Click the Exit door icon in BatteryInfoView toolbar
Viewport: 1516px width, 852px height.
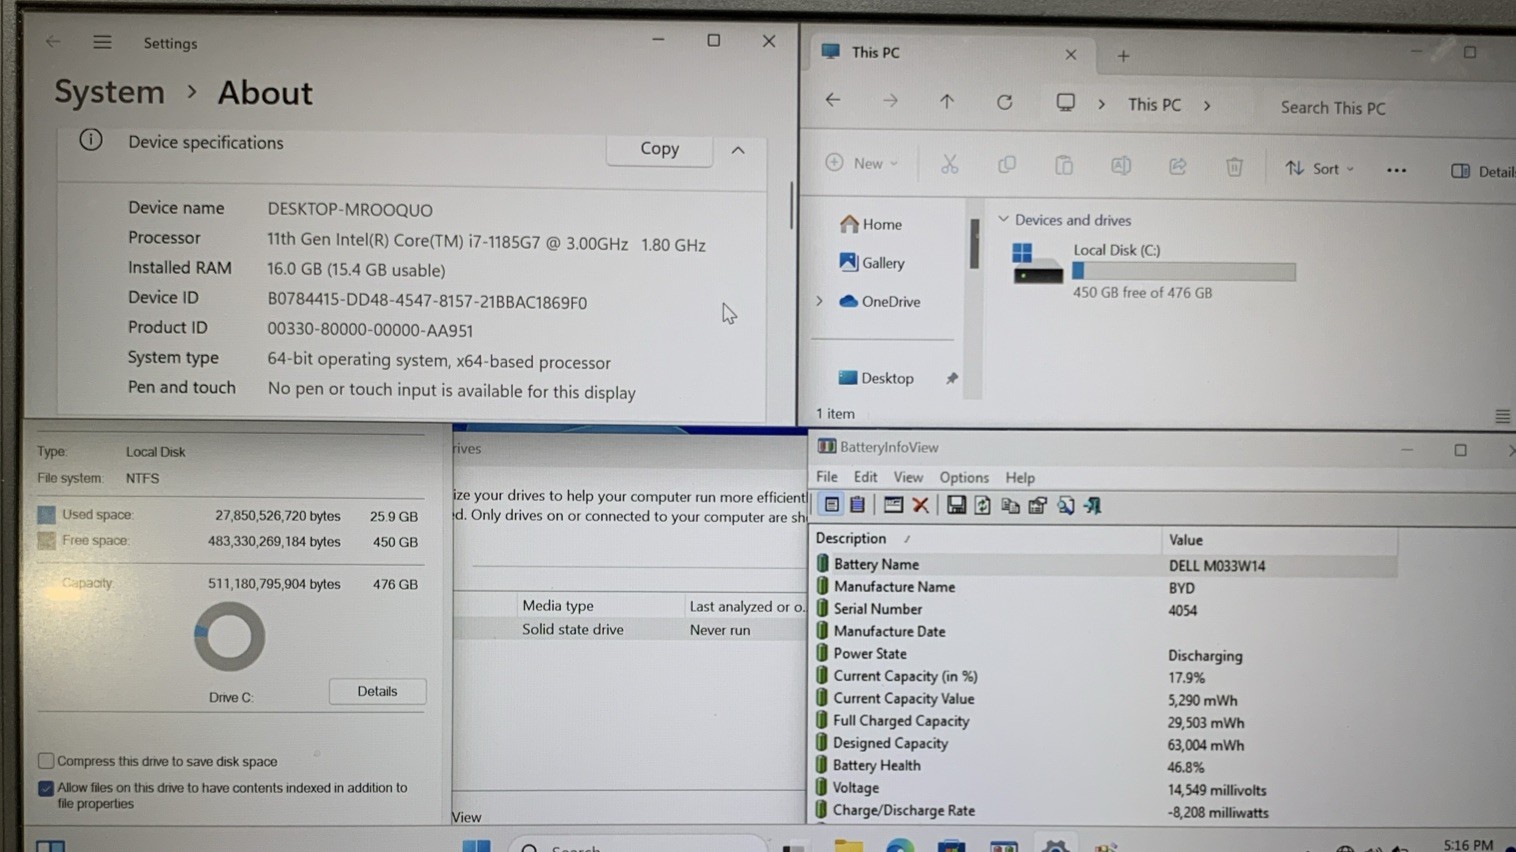click(x=1092, y=506)
